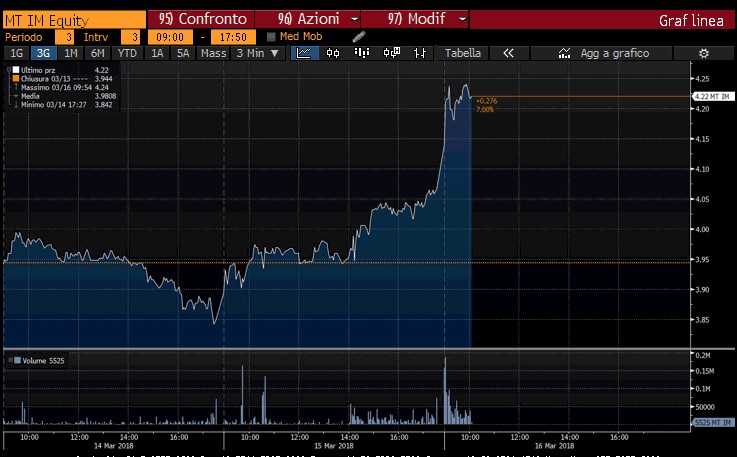The height and width of the screenshot is (457, 737).
Task: Click the 97) Modif button
Action: [x=416, y=19]
